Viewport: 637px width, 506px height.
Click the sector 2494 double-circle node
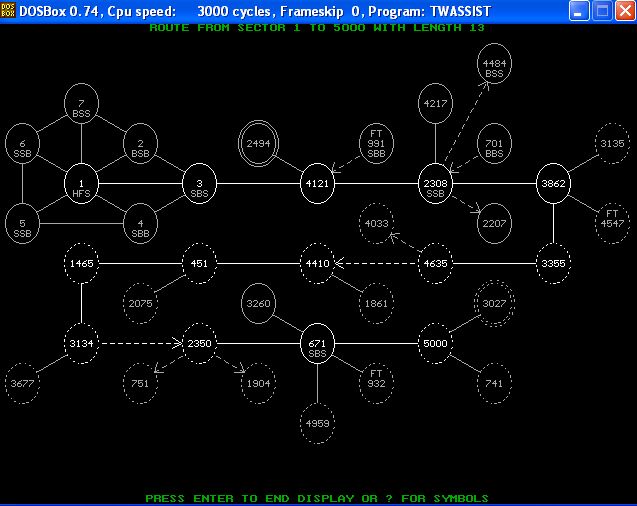click(x=258, y=144)
